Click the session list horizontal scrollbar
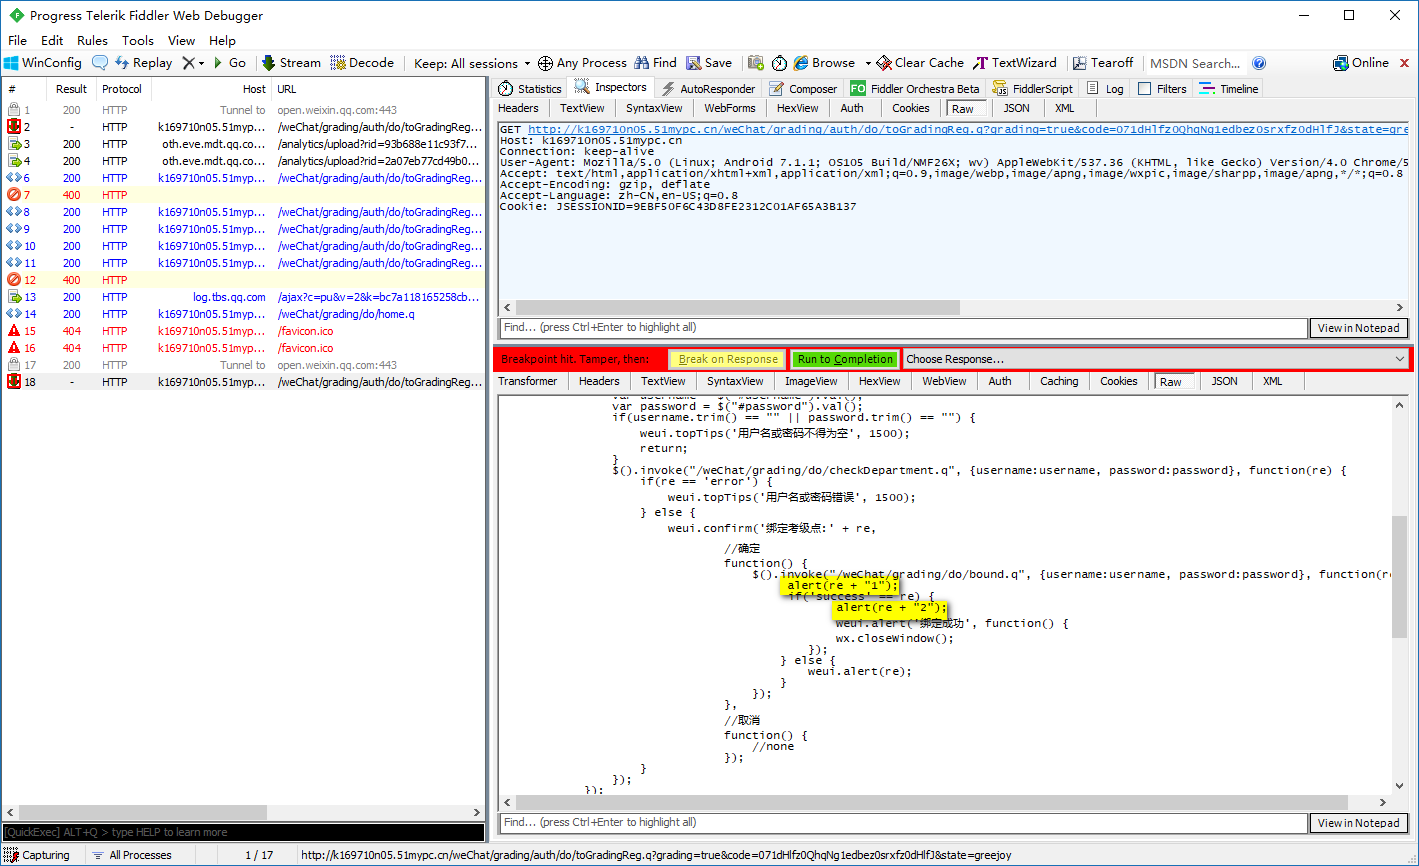This screenshot has height=866, width=1419. (243, 813)
